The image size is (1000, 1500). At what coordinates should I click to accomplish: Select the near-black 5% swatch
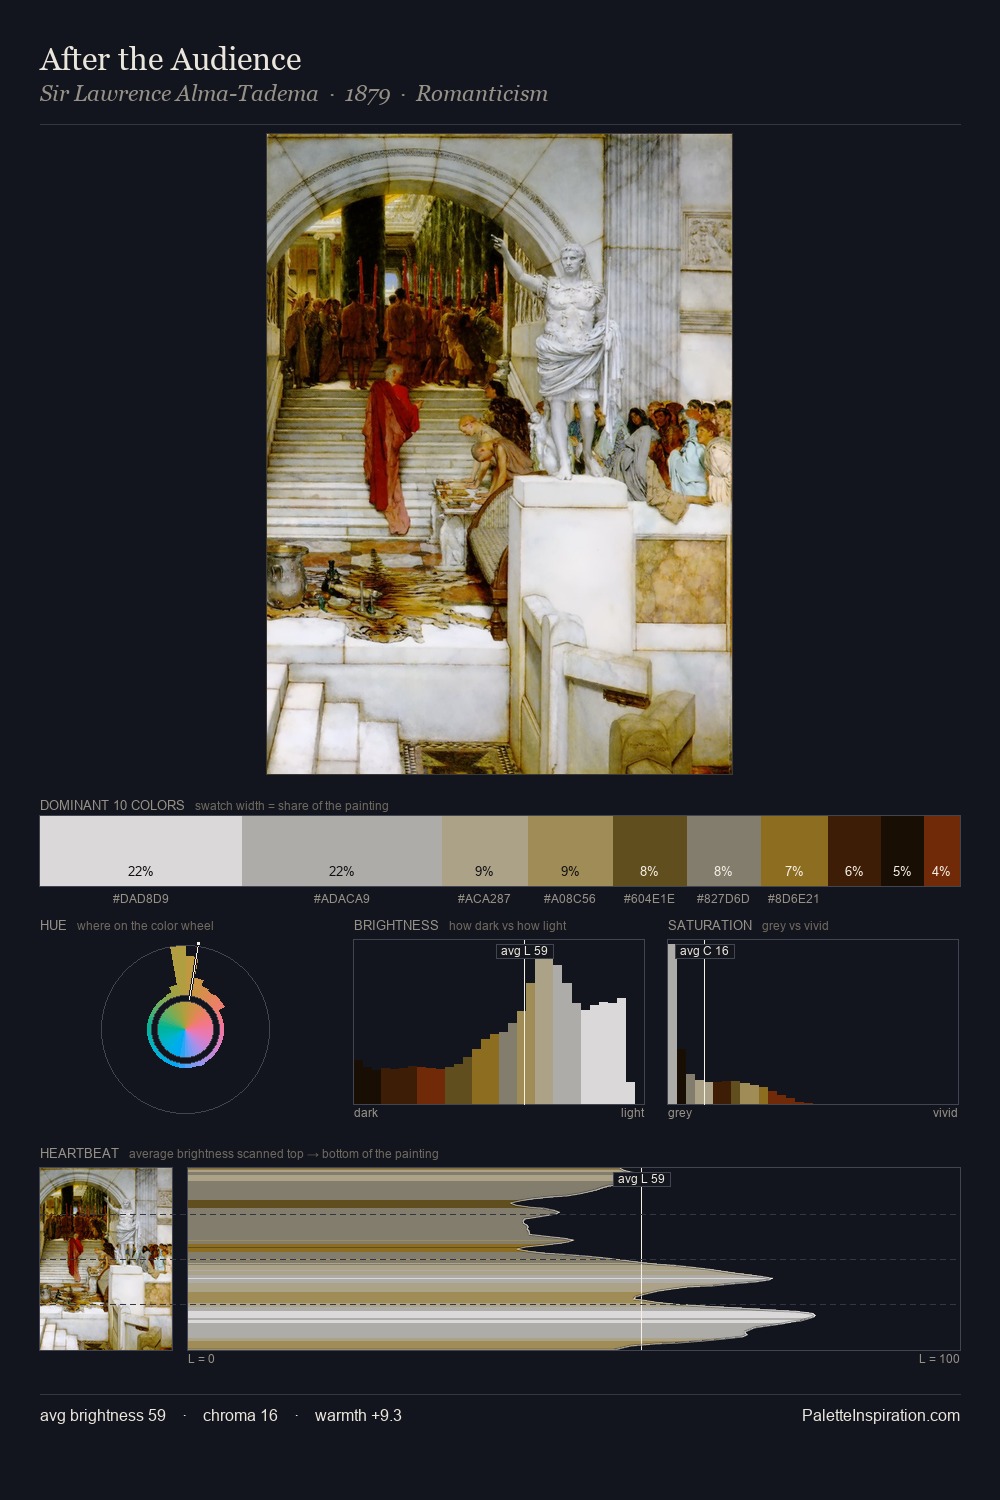pyautogui.click(x=902, y=851)
